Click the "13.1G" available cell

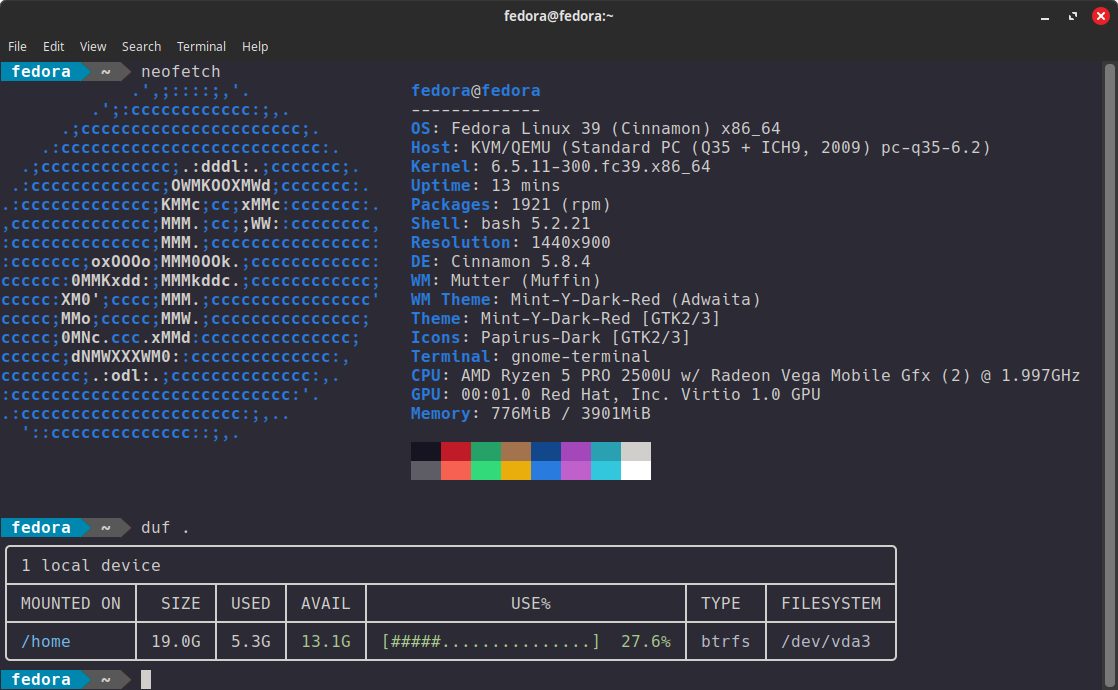(x=325, y=642)
